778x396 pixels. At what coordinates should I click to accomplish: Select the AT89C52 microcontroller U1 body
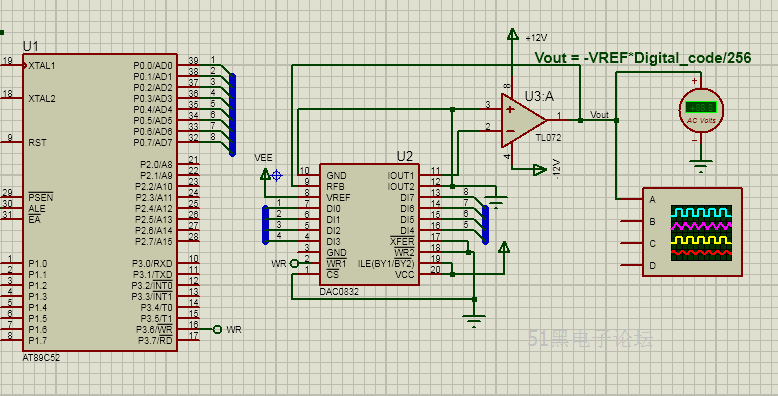(x=99, y=202)
